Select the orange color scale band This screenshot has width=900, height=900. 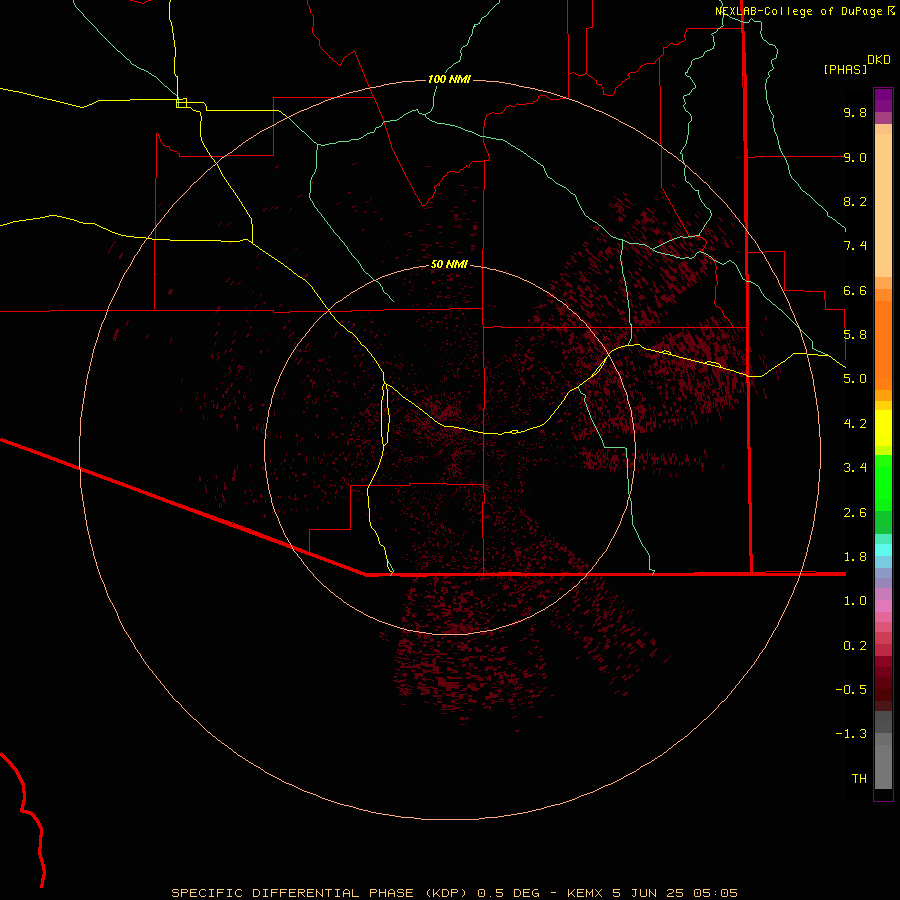pos(883,344)
